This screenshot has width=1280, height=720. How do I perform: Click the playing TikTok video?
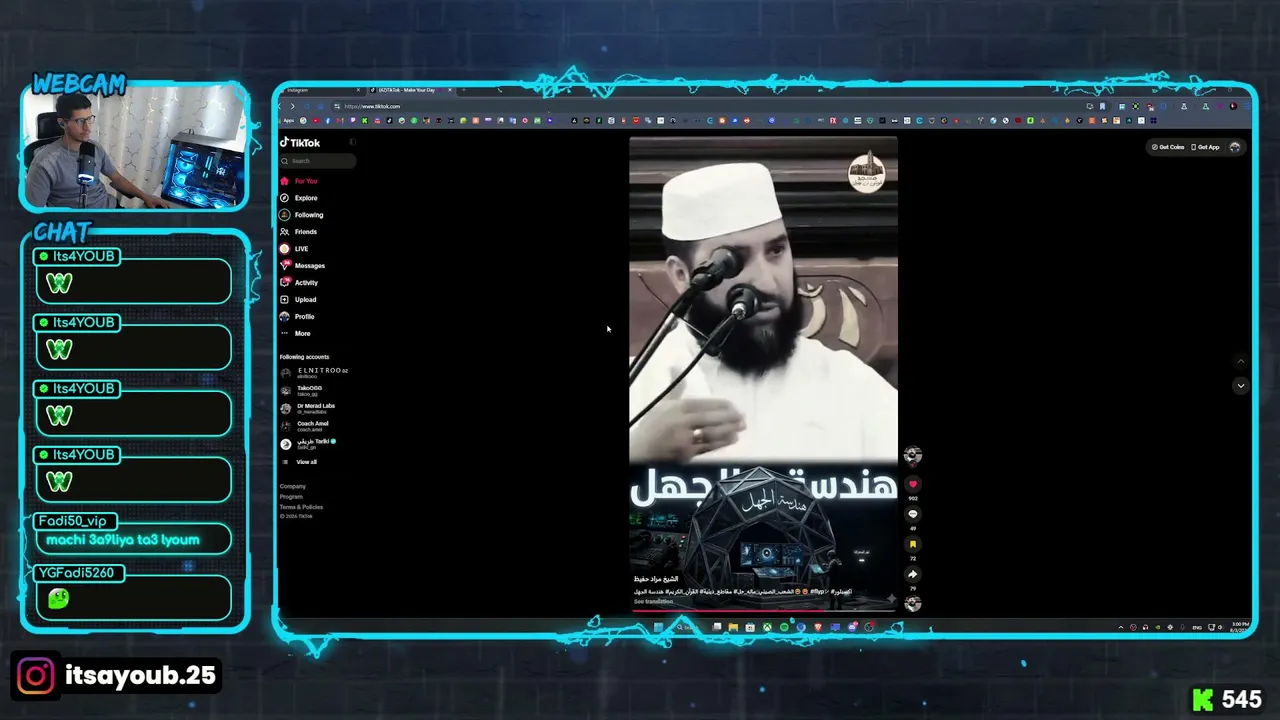tap(763, 372)
